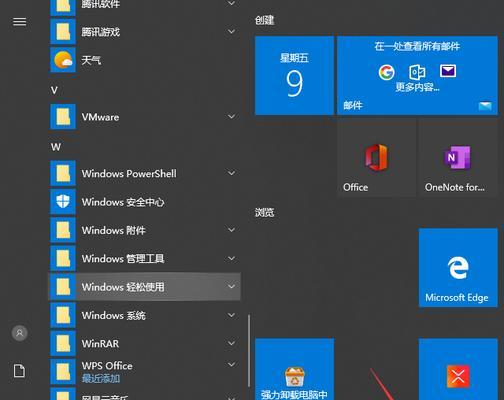The height and width of the screenshot is (400, 504).
Task: Click the 天气 text label
Action: click(x=91, y=60)
